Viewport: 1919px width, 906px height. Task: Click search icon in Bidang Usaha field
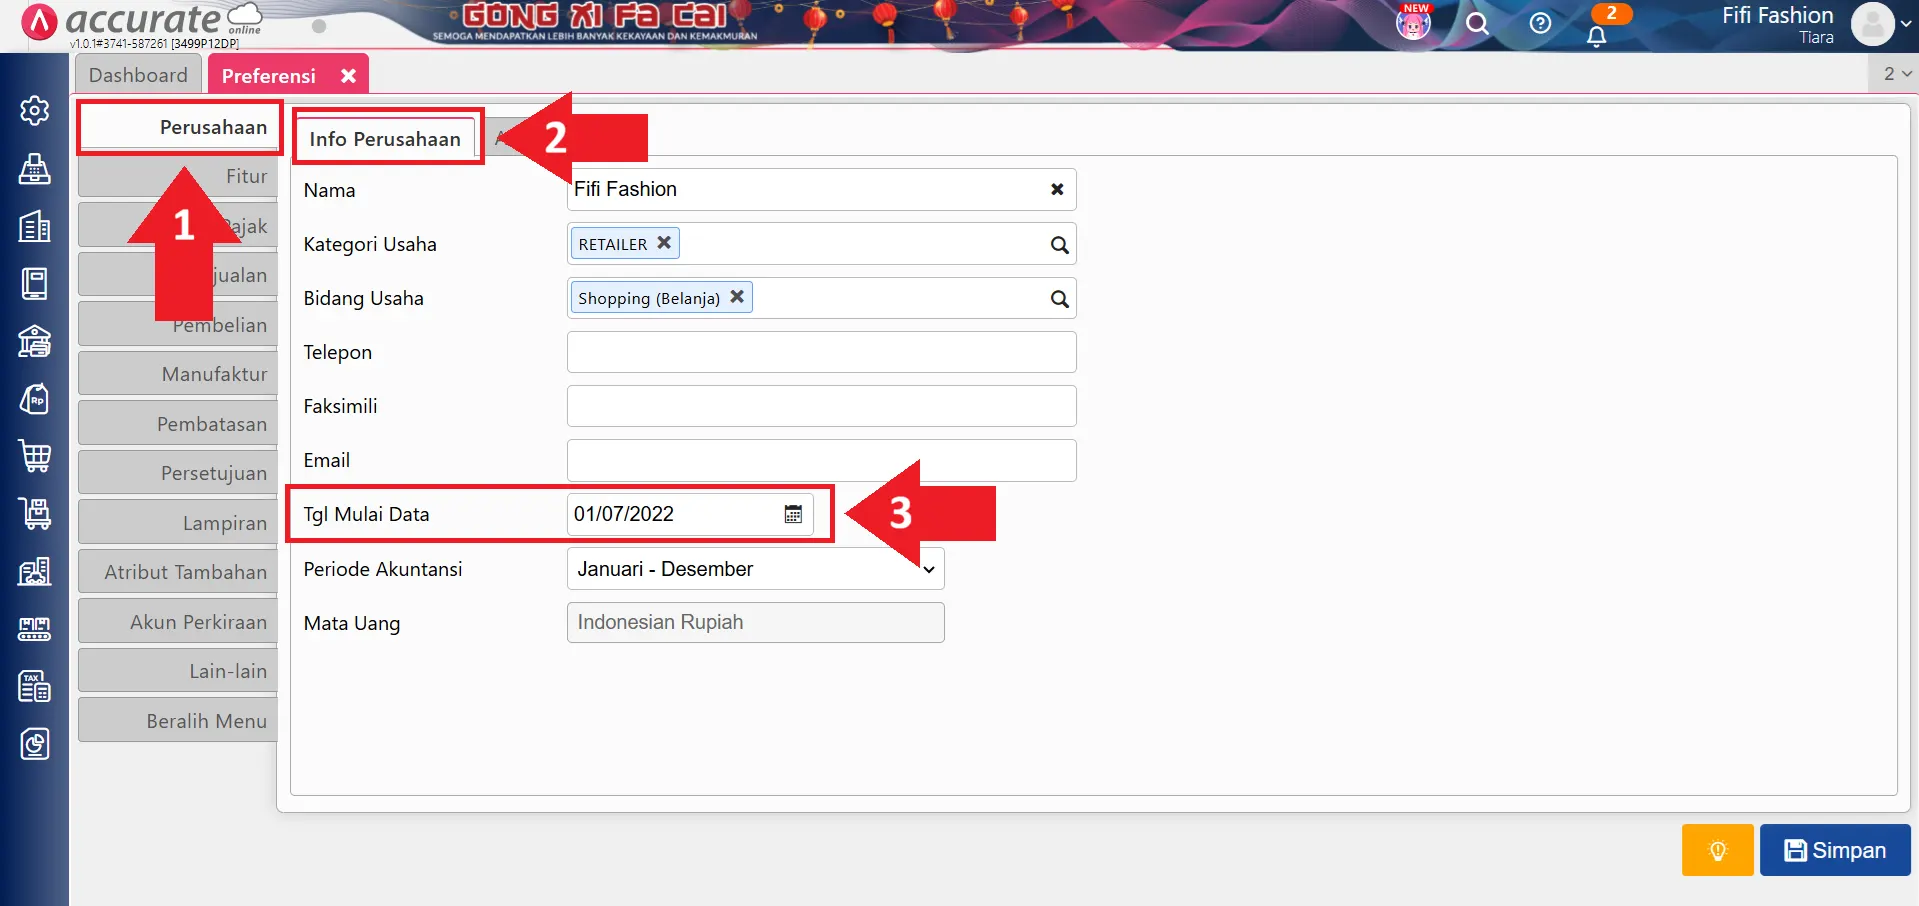[x=1059, y=299]
